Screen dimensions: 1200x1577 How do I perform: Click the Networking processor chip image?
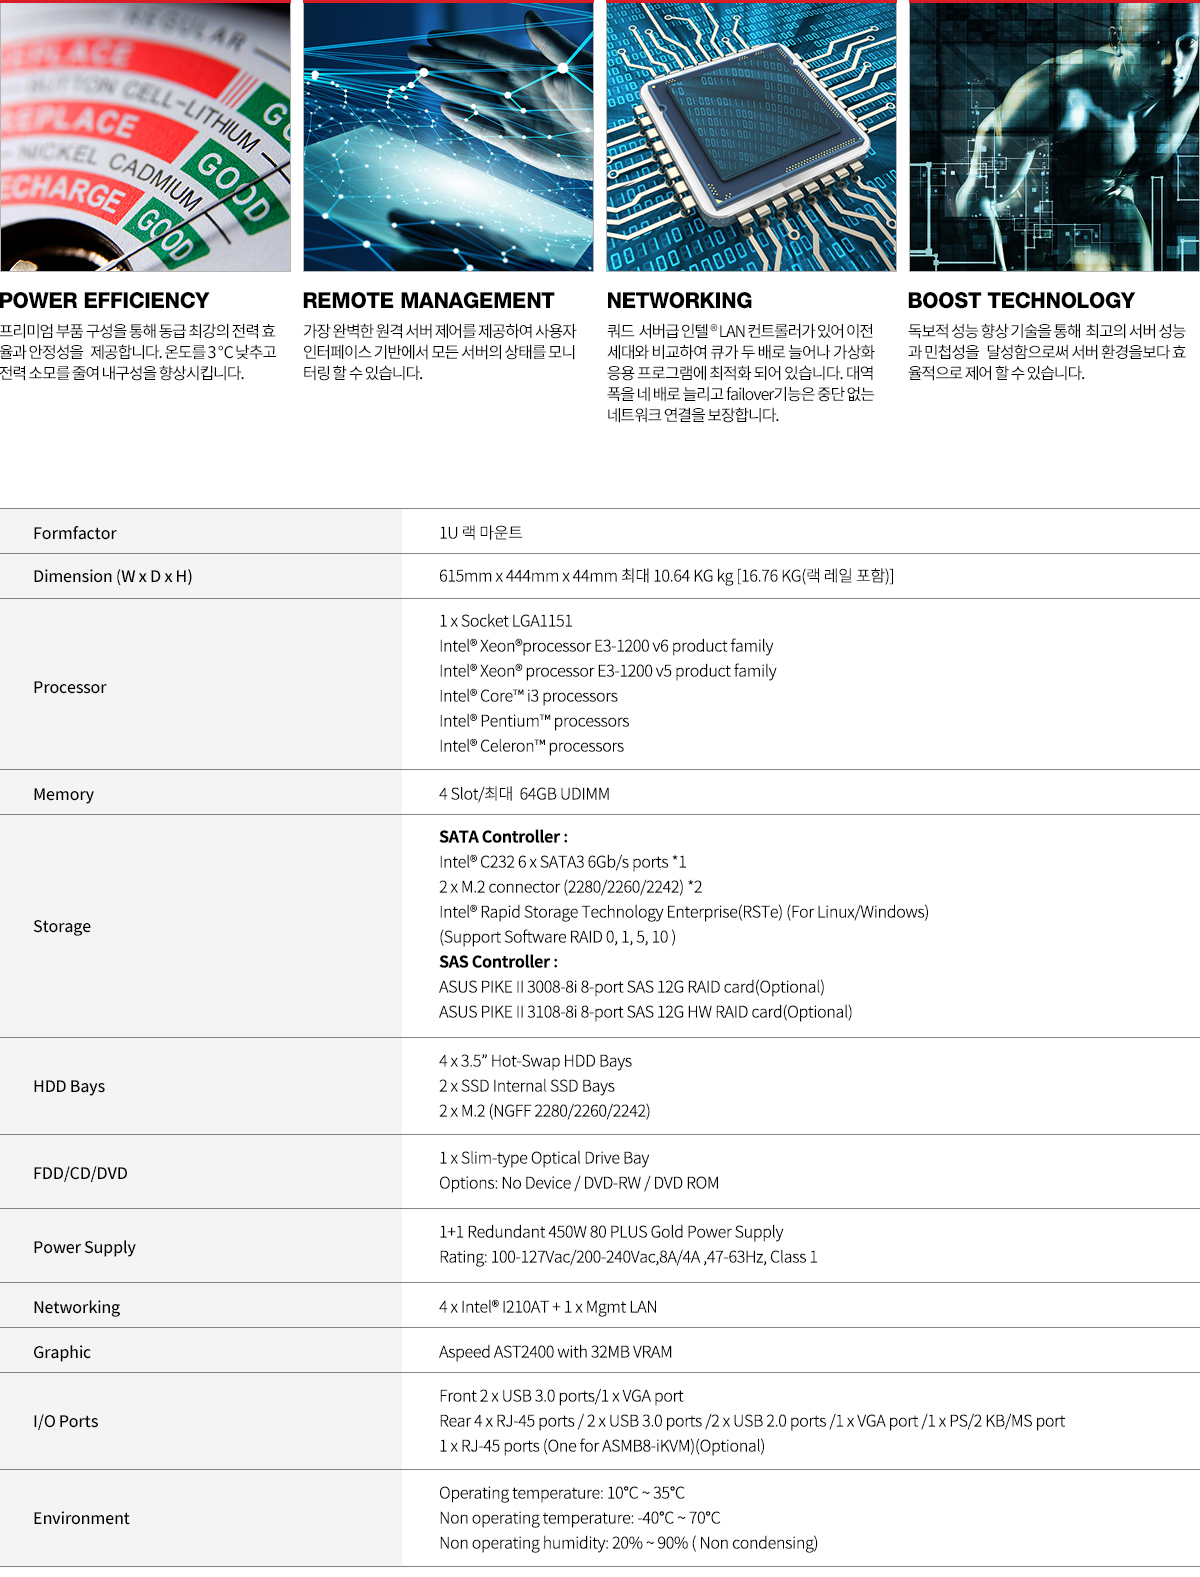coord(751,136)
